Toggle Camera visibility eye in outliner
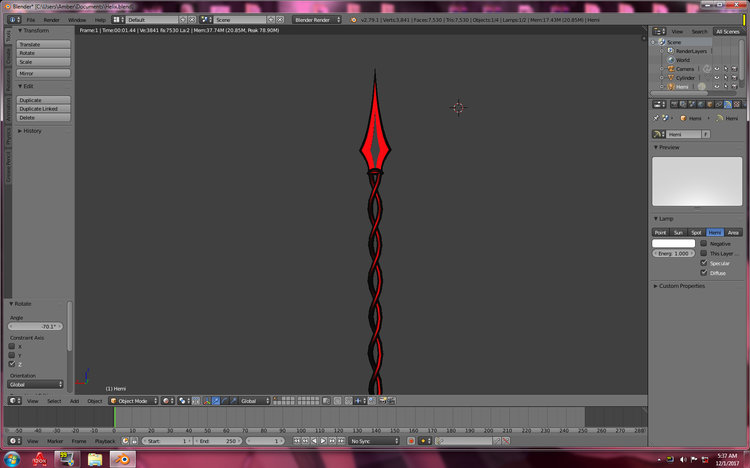Viewport: 750px width, 468px height. [x=717, y=69]
